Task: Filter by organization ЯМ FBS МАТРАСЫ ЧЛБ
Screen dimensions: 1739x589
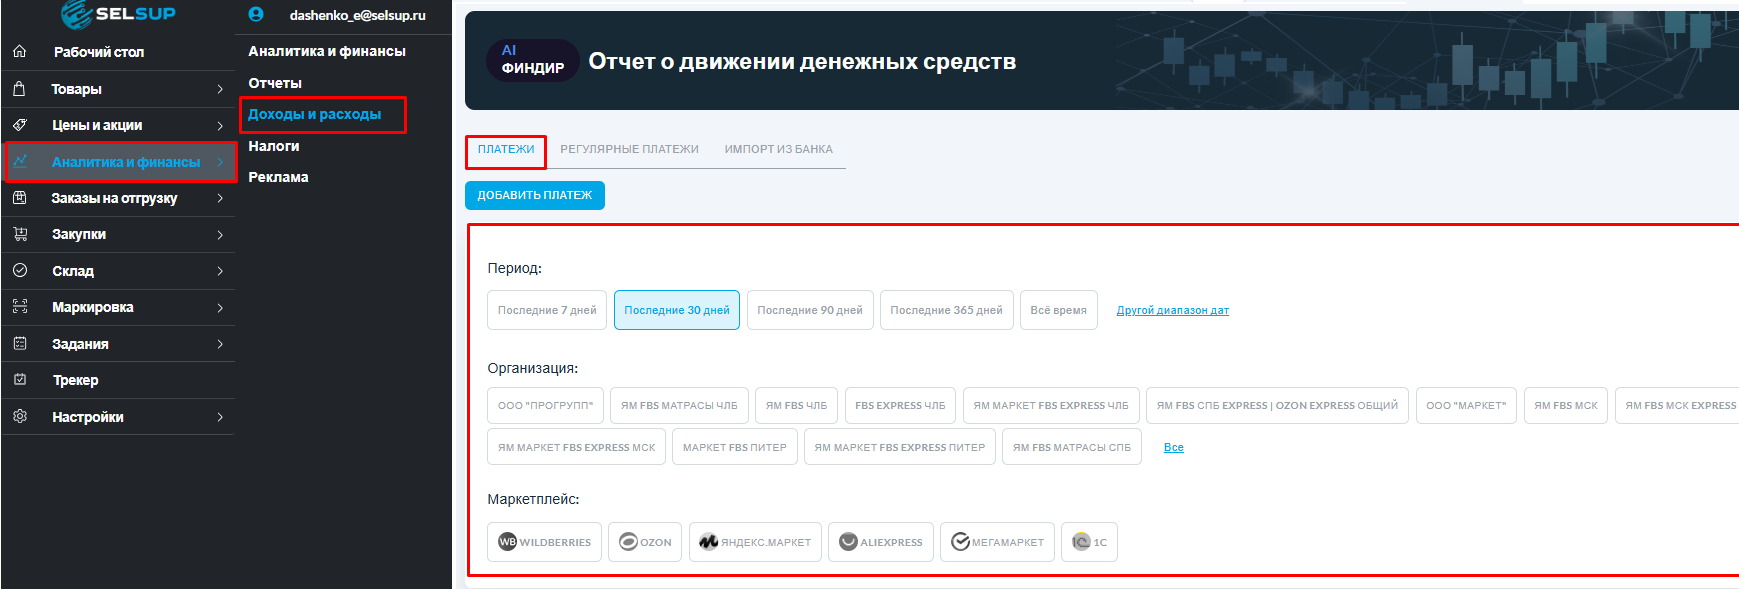Action: [x=679, y=405]
